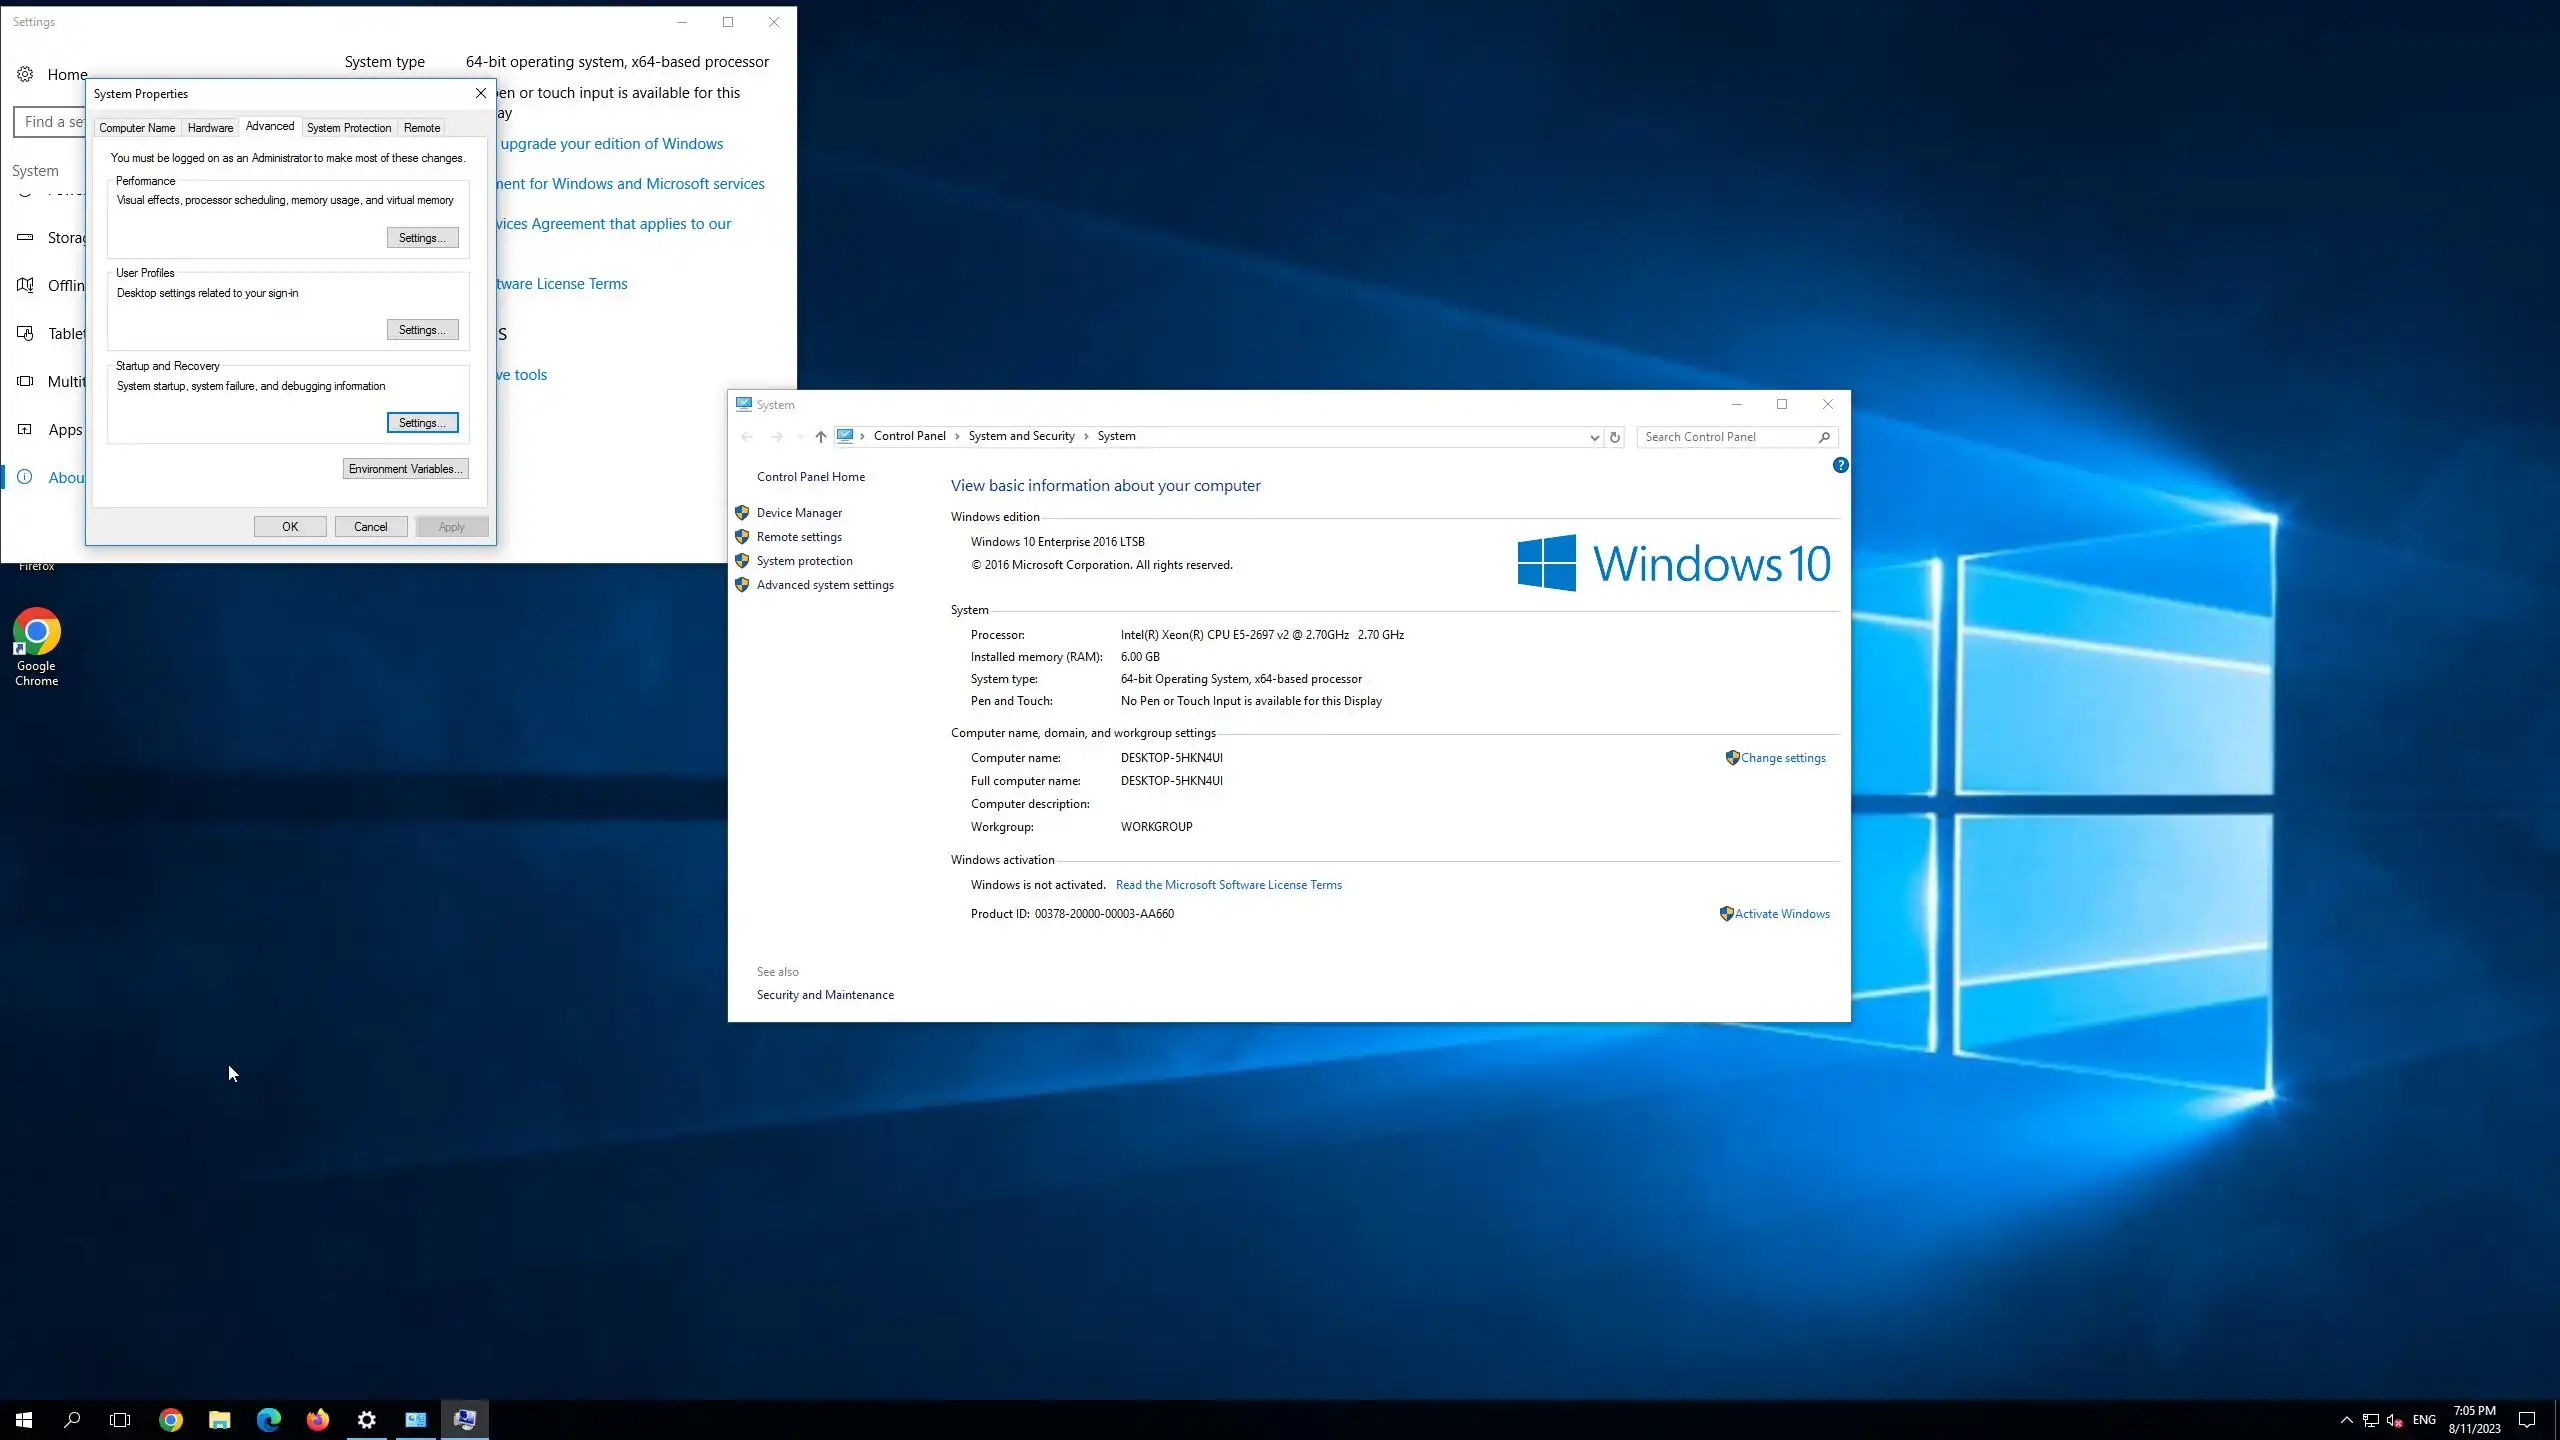Image resolution: width=2560 pixels, height=1440 pixels.
Task: Switch to the Hardware tab
Action: [210, 128]
